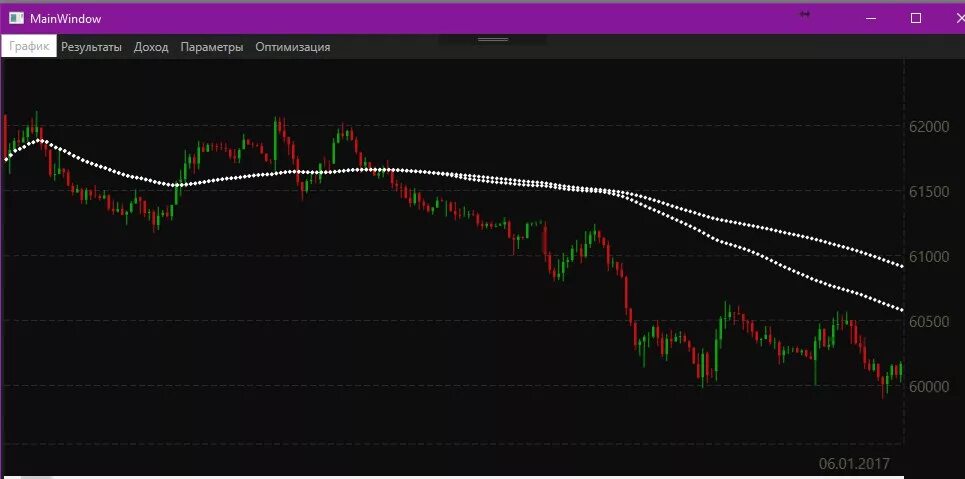
Task: Click the 62000 price axis label
Action: pos(929,127)
